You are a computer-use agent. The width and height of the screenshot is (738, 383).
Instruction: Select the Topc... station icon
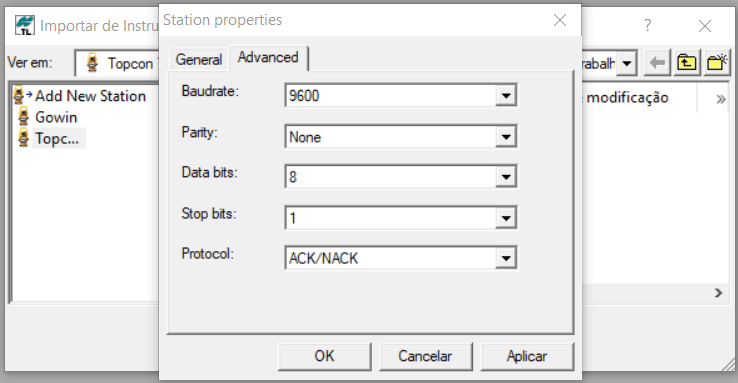tap(23, 138)
